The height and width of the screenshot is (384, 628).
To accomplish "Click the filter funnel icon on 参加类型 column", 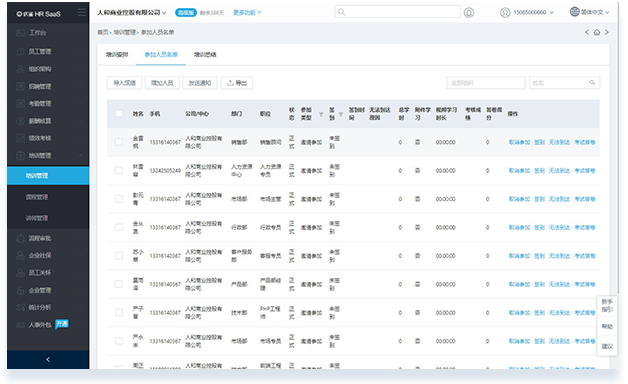I will tap(321, 115).
